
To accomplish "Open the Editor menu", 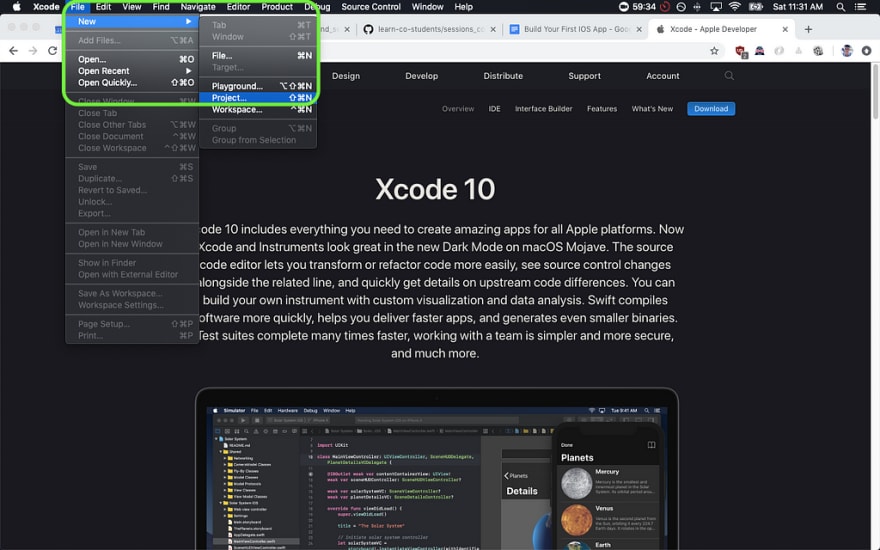I will (x=239, y=7).
